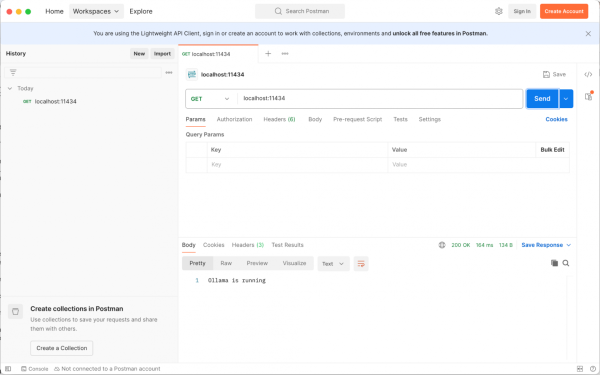Switch to the Tests tab

400,119
